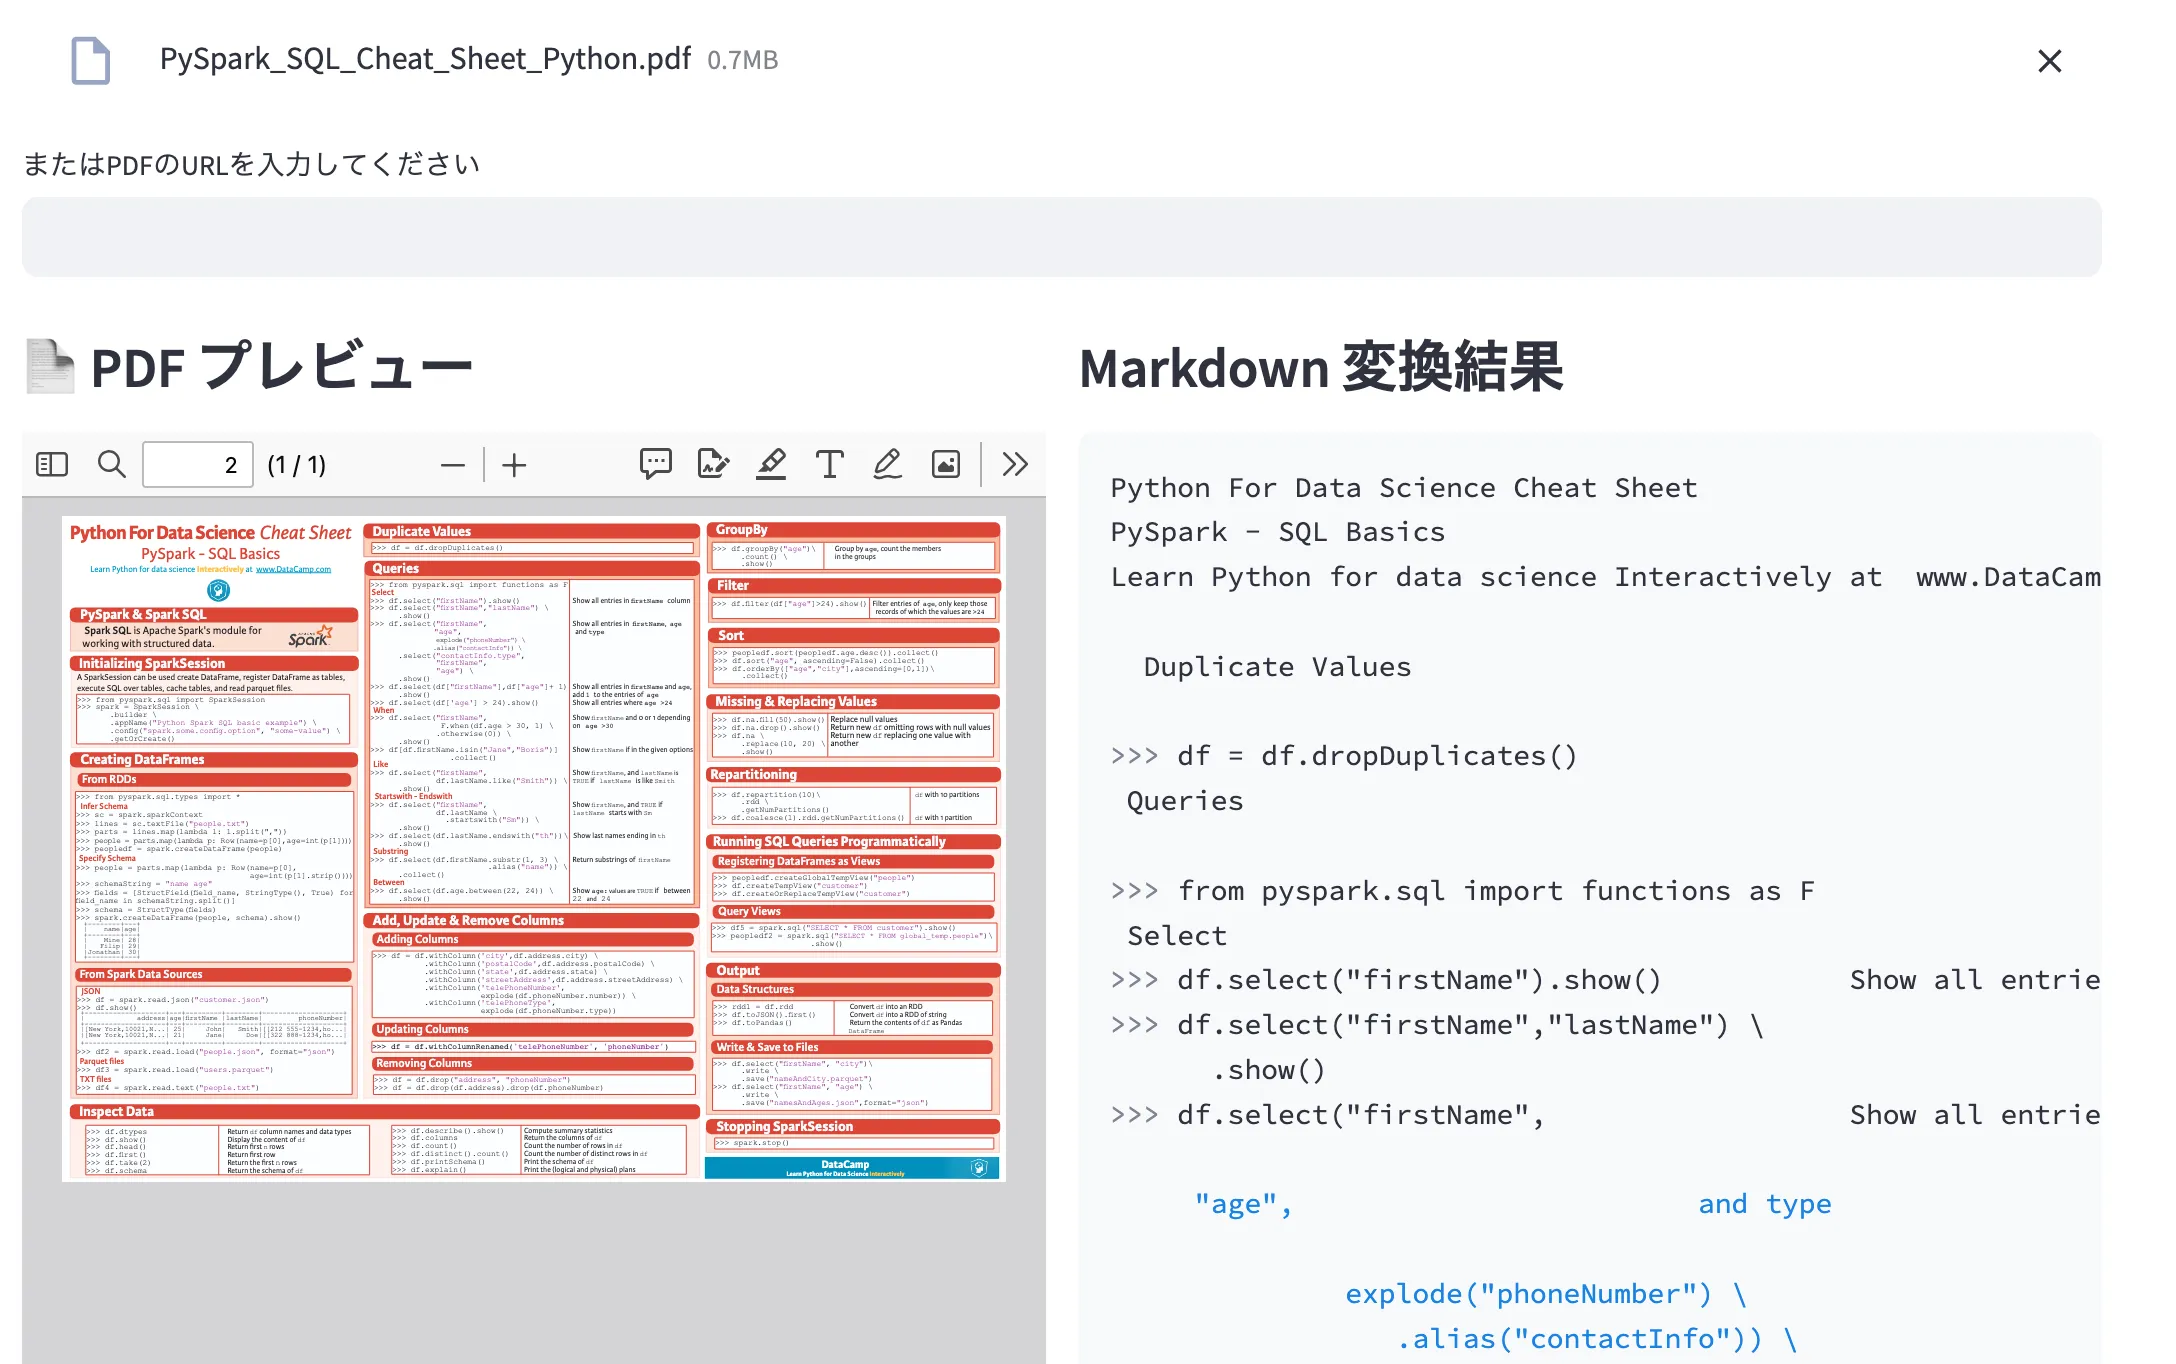Select the draw pen tool

click(887, 464)
